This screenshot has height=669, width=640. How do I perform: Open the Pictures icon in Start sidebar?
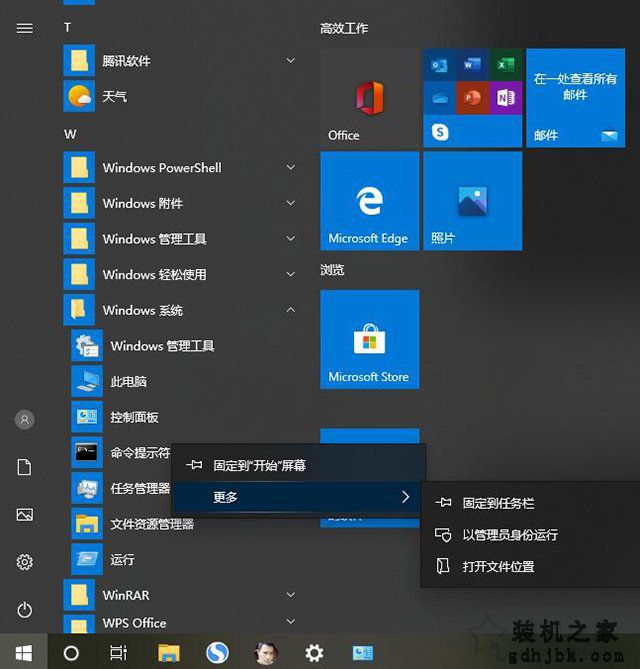24,515
